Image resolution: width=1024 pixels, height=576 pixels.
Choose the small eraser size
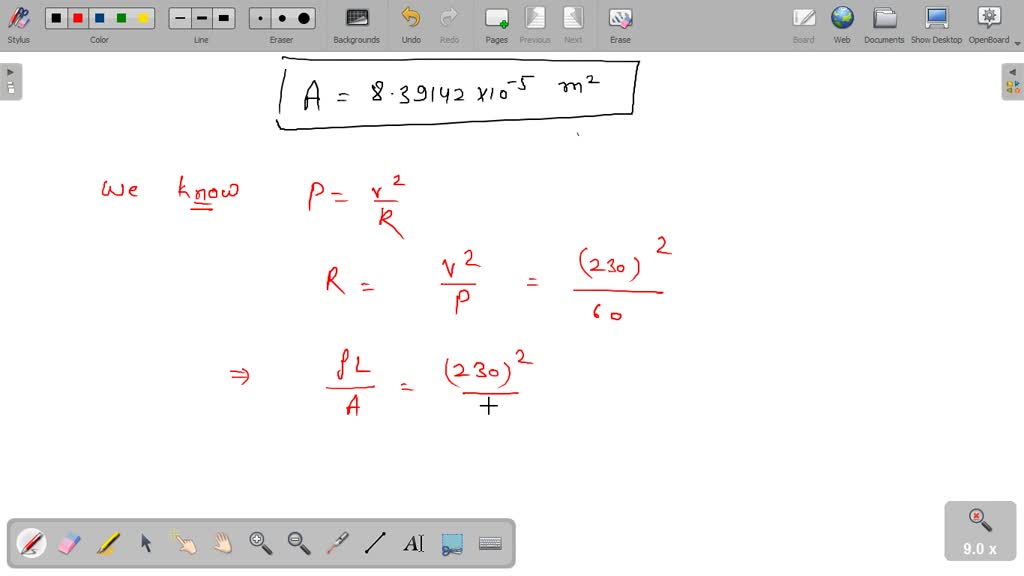tap(261, 18)
